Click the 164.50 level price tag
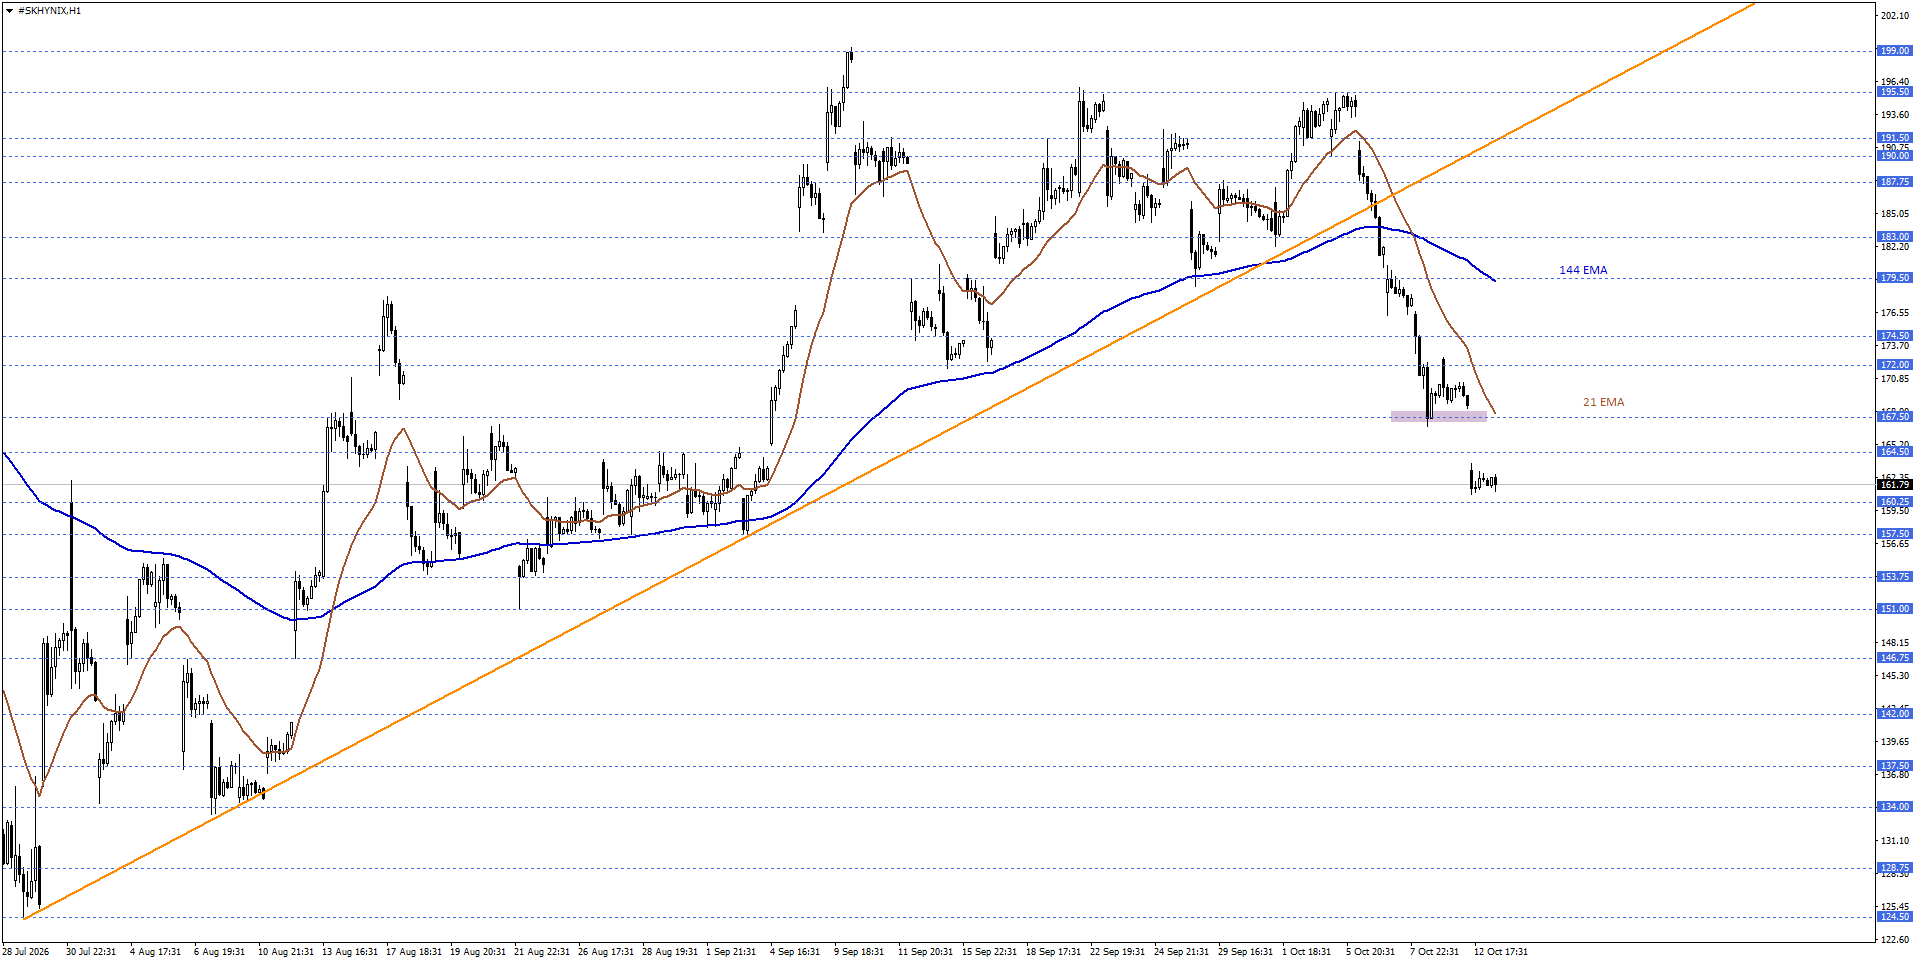This screenshot has height=963, width=1916. click(x=1895, y=452)
